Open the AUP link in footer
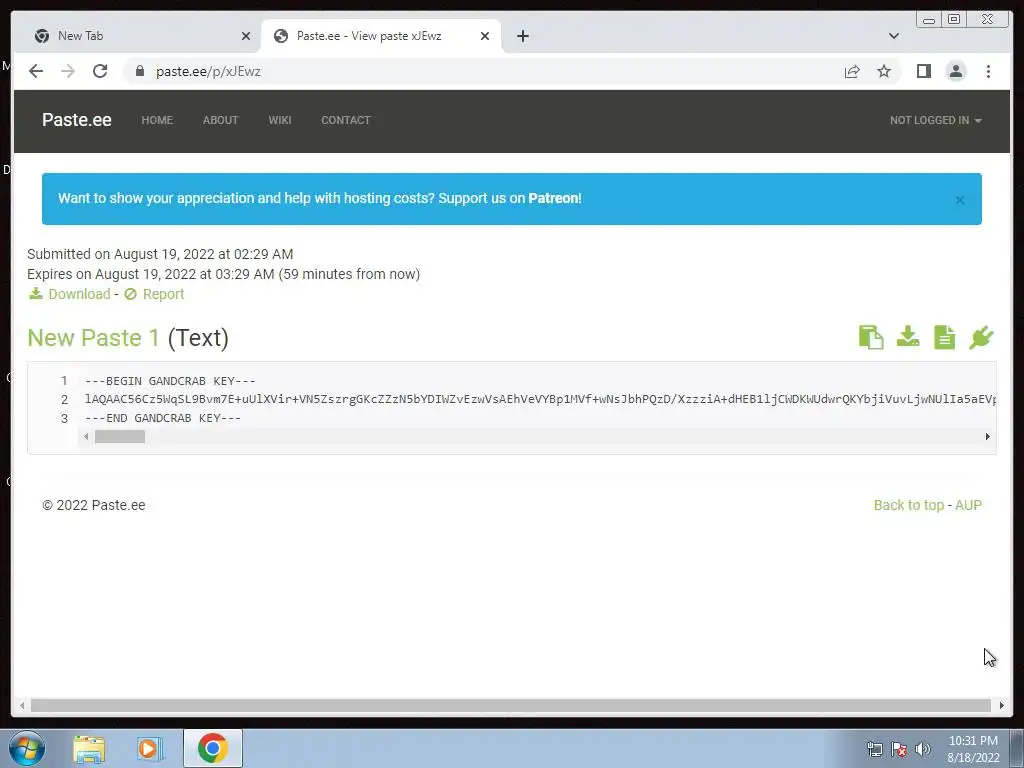Screen dimensions: 1024x768 [968, 505]
